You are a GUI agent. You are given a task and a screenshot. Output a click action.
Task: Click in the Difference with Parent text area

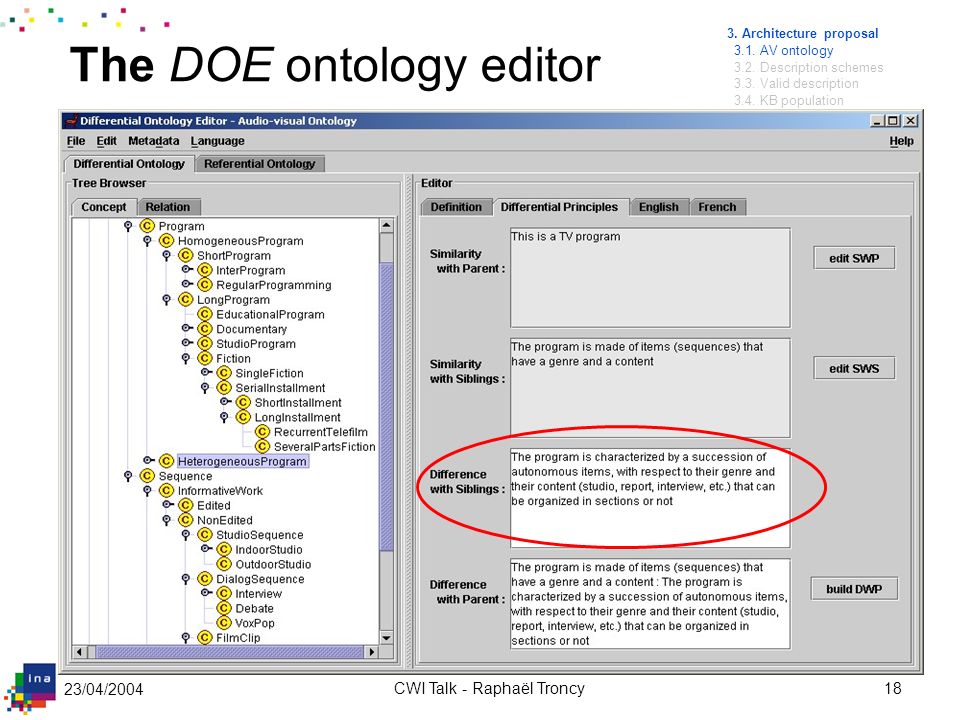pos(650,604)
